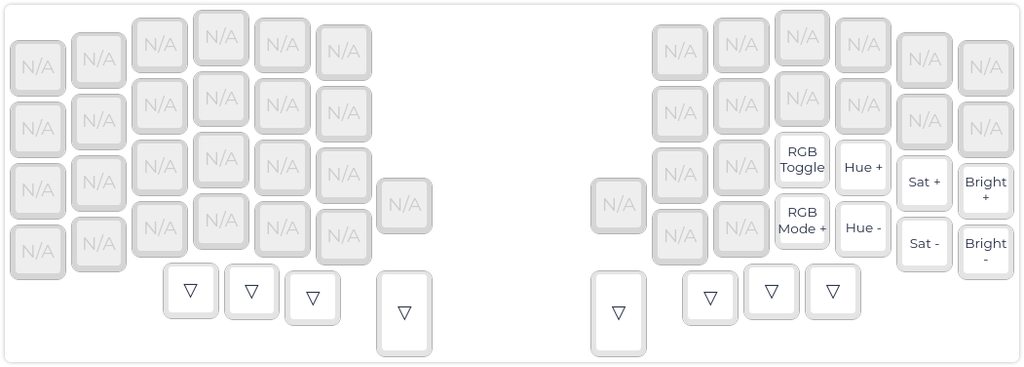Click the Hue + key
Screen dimensions: 1024x367
[863, 167]
